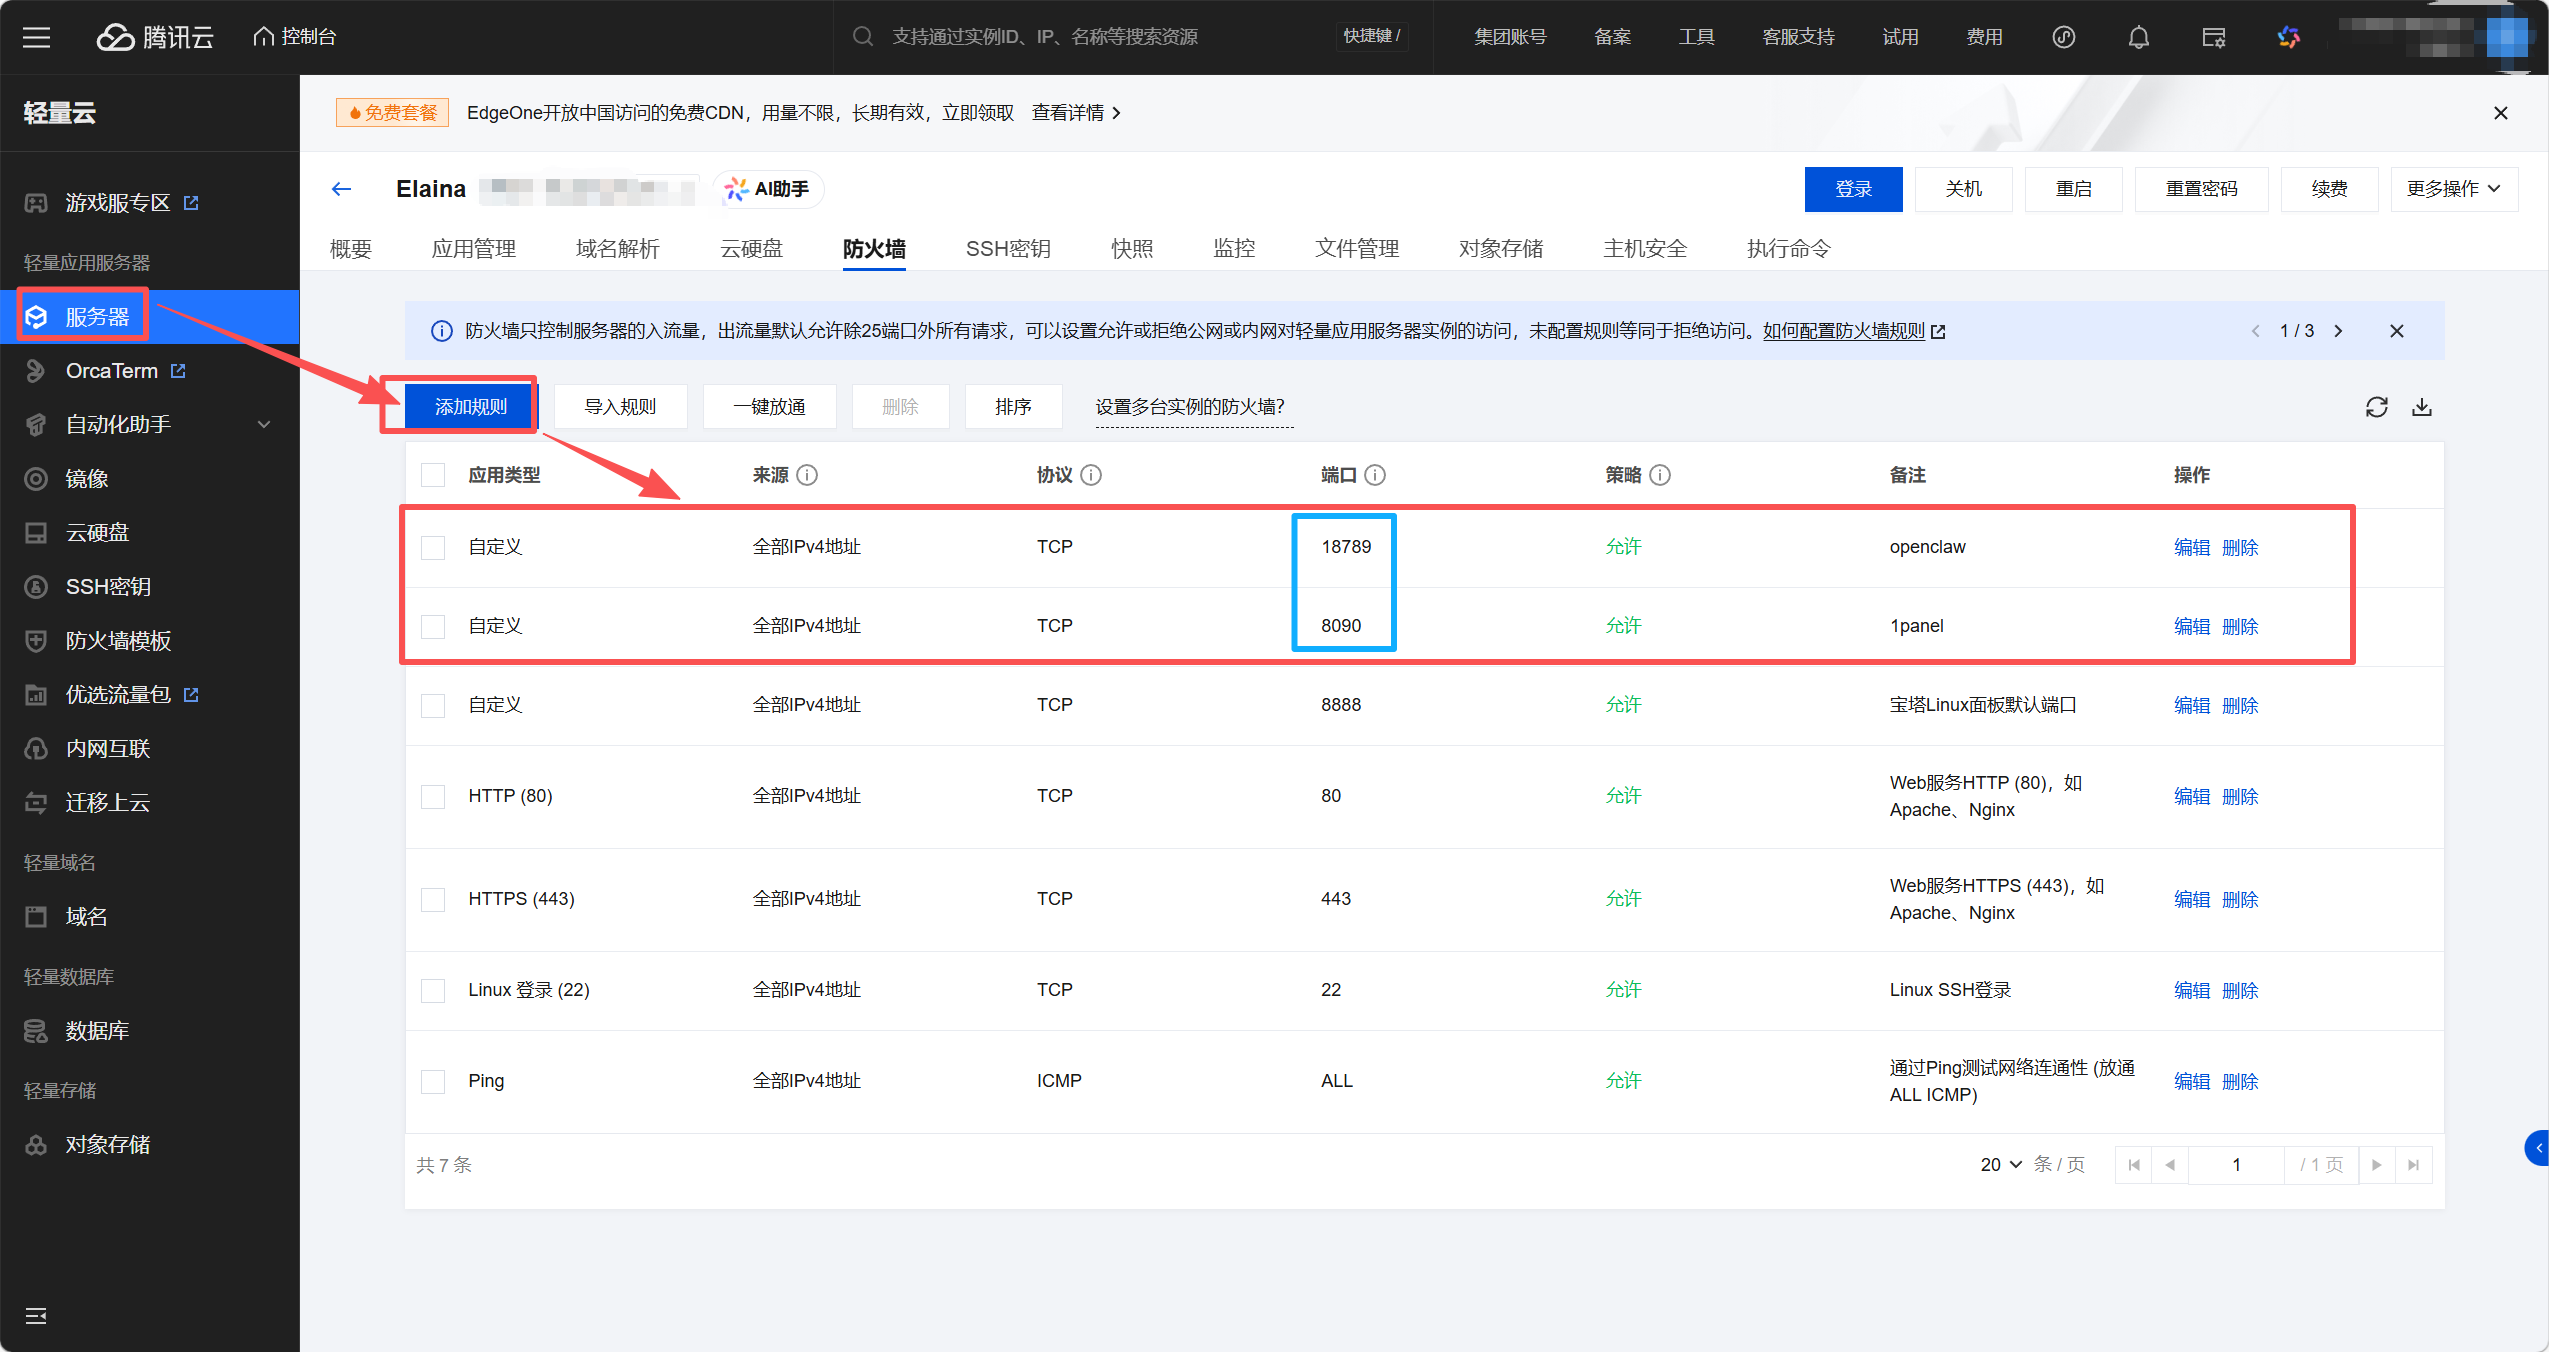The width and height of the screenshot is (2549, 1352).
Task: Open the hamburger menu icon
Action: click(x=37, y=37)
